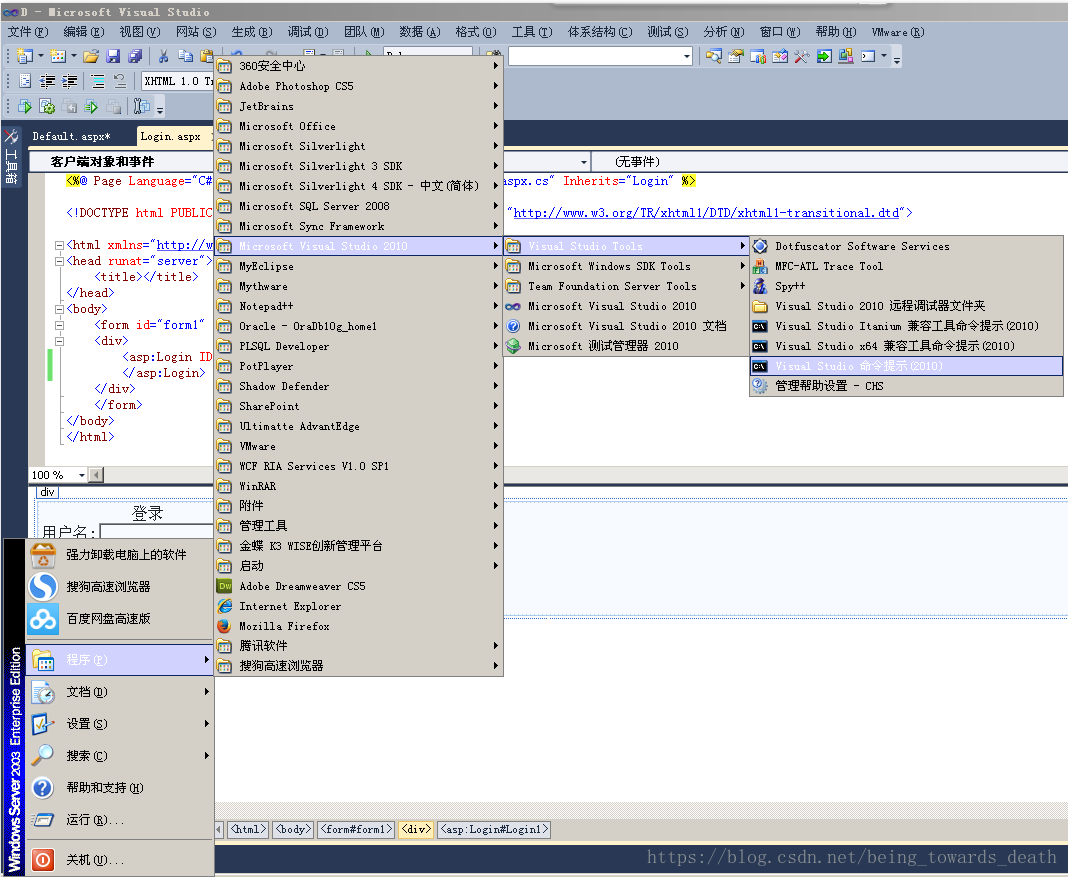Click the Publish Web Site gear icon
The image size is (1068, 877).
(47, 107)
